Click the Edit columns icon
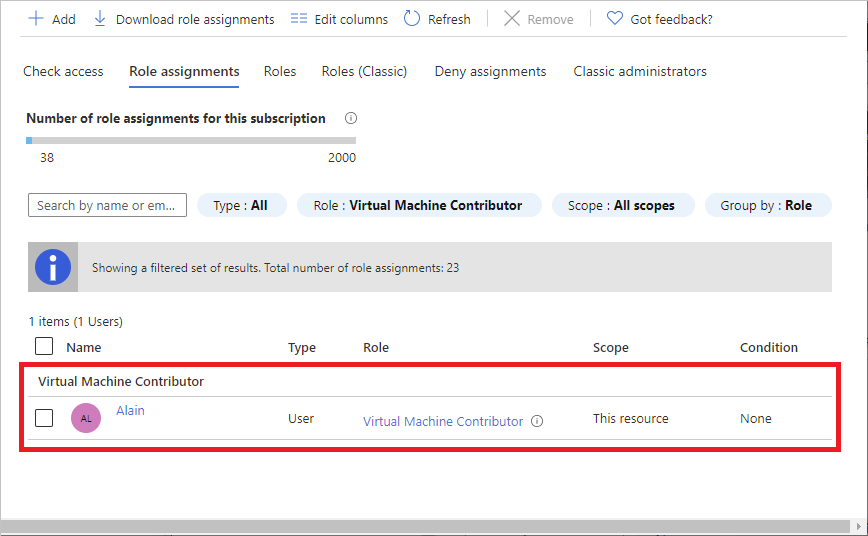The height and width of the screenshot is (536, 868). click(299, 19)
